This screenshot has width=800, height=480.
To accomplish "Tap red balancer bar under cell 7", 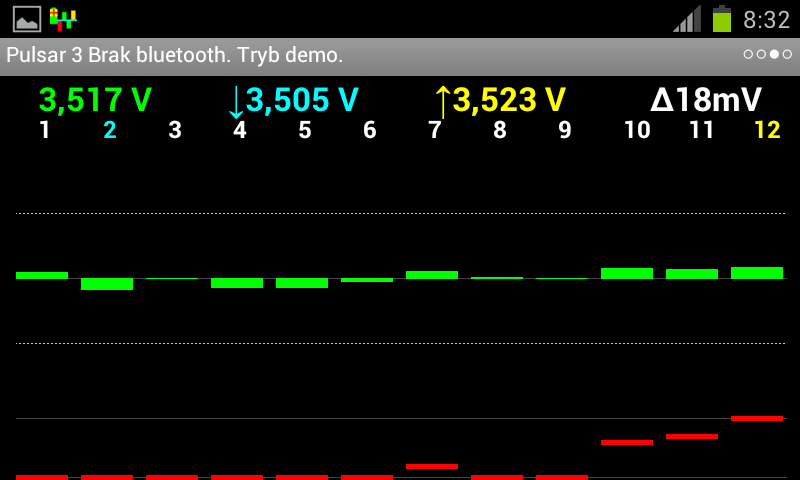I will tap(432, 466).
